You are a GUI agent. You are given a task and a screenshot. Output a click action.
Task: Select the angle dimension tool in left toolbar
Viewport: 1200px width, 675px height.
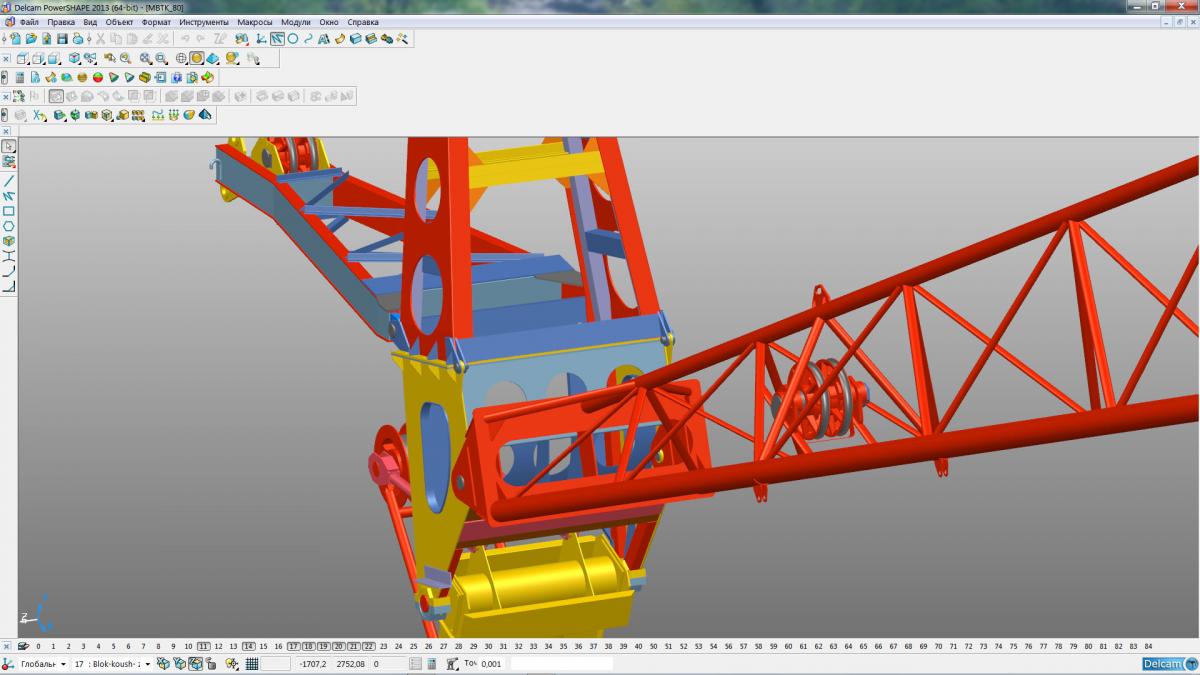pos(8,286)
